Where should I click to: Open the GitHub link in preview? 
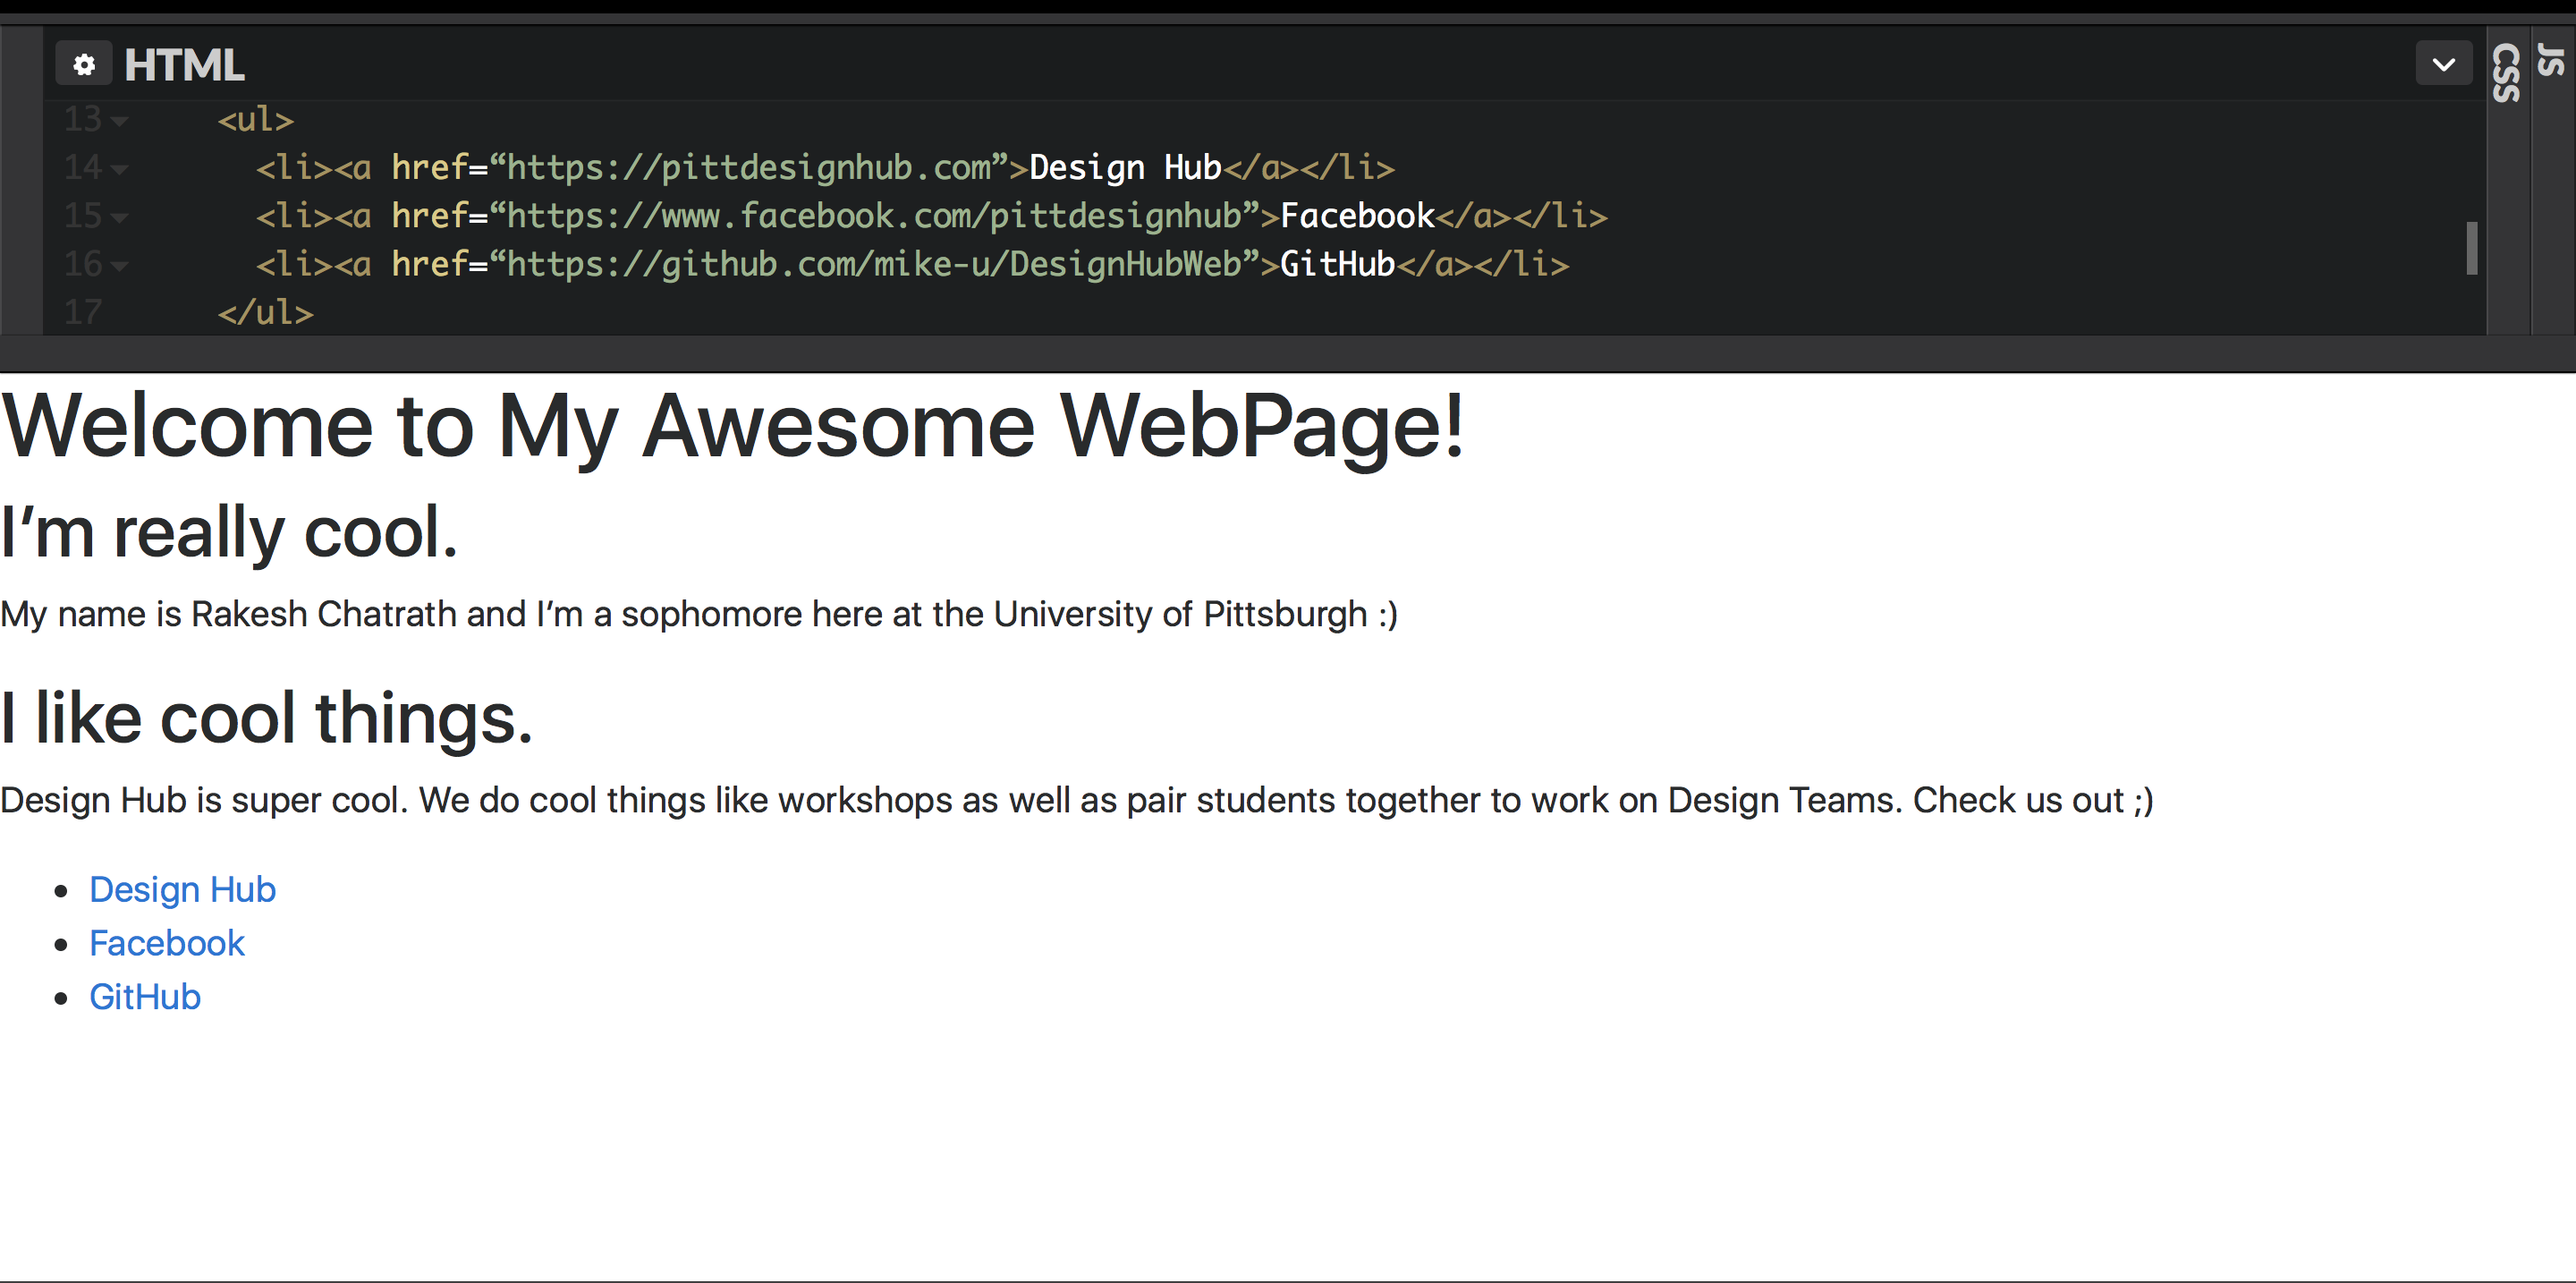[145, 997]
